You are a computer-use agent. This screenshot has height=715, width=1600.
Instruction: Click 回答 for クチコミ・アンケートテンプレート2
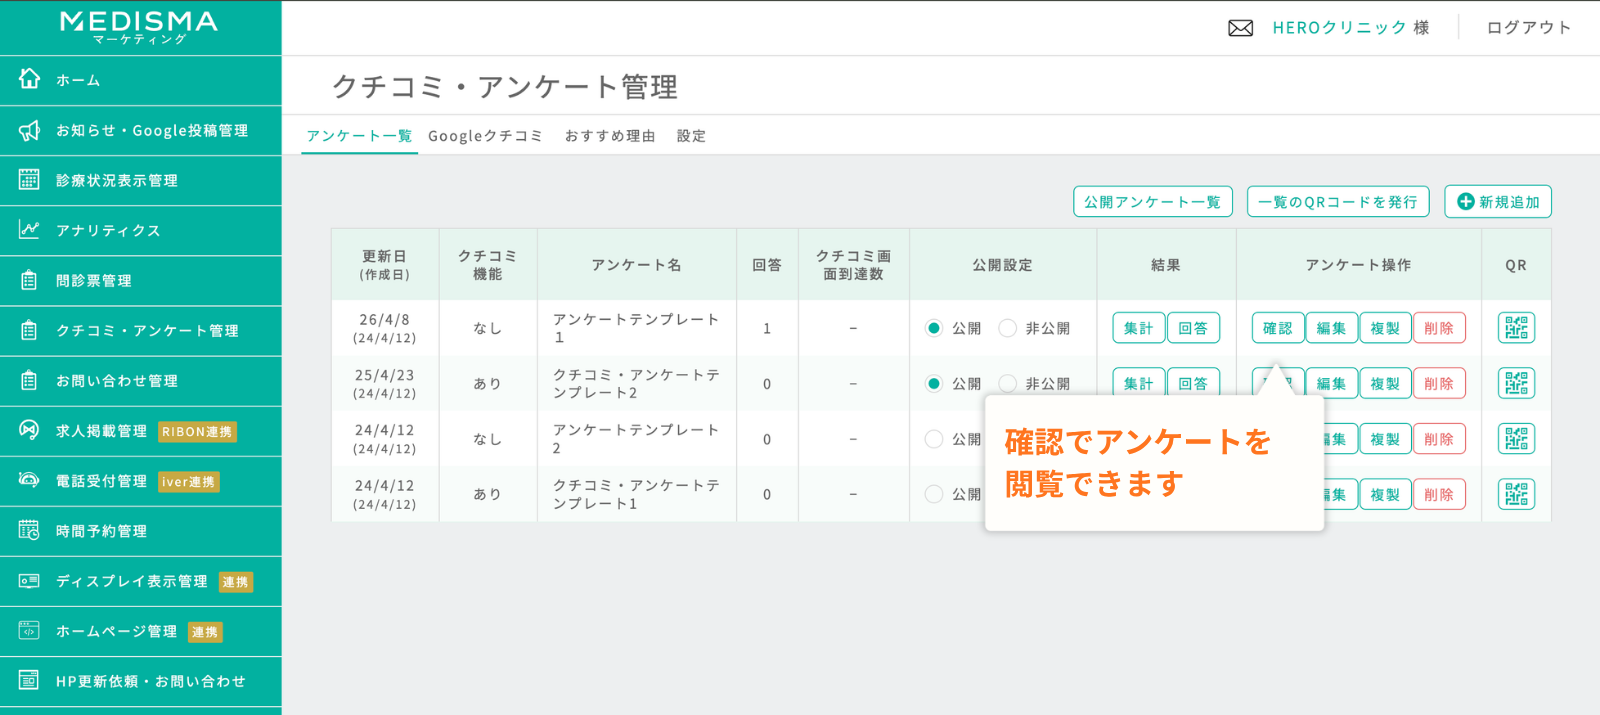[x=1193, y=382]
